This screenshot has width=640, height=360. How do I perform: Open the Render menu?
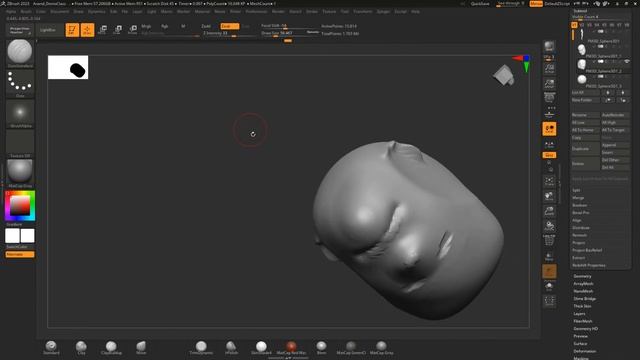(x=278, y=11)
